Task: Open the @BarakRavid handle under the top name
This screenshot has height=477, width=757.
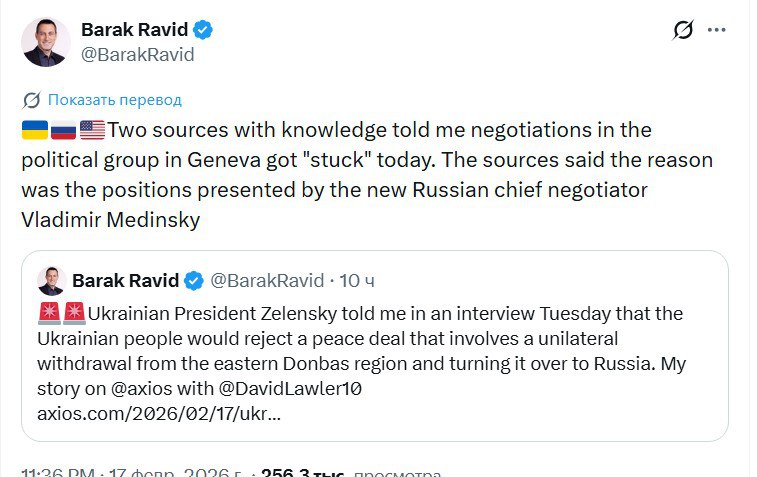Action: [137, 54]
